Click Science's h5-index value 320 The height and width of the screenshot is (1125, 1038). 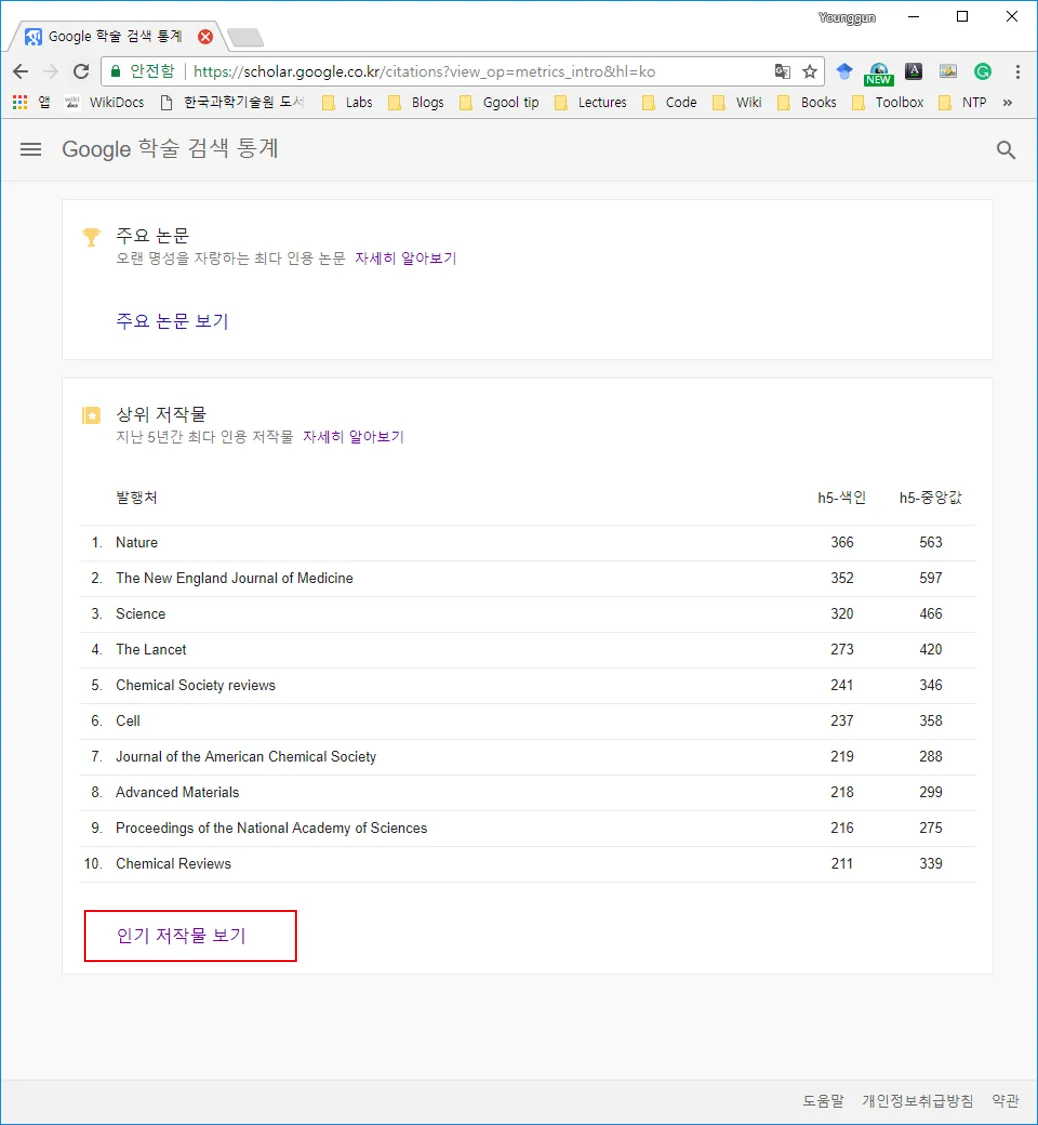[842, 614]
